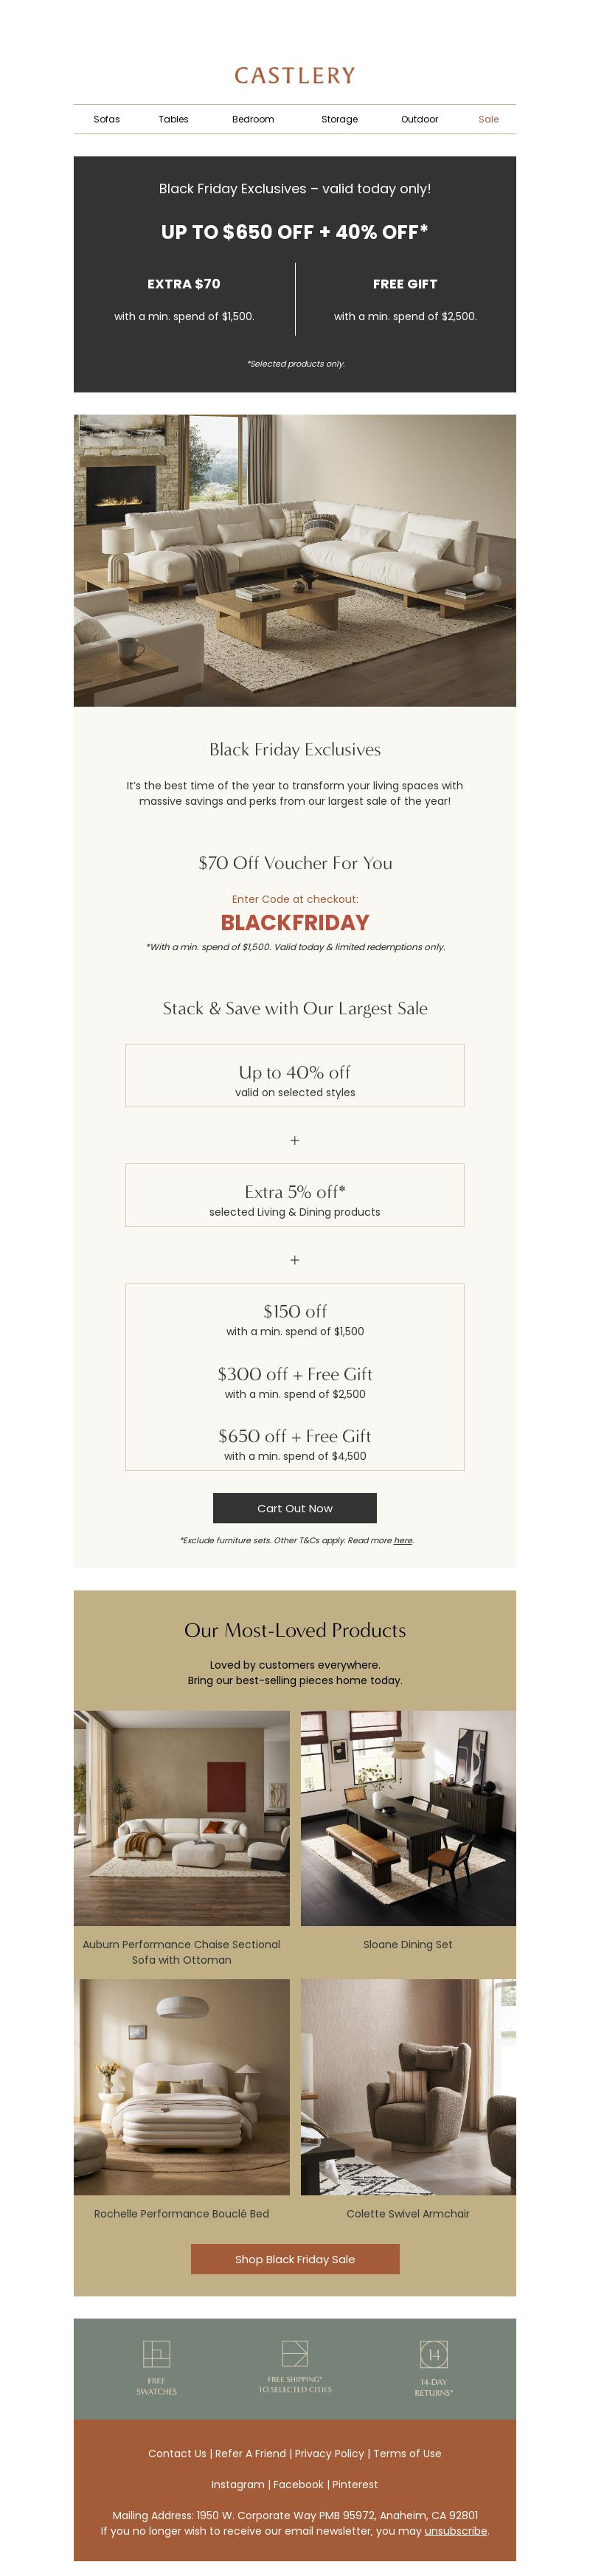Click the 14-Day Returns icon

point(433,2354)
